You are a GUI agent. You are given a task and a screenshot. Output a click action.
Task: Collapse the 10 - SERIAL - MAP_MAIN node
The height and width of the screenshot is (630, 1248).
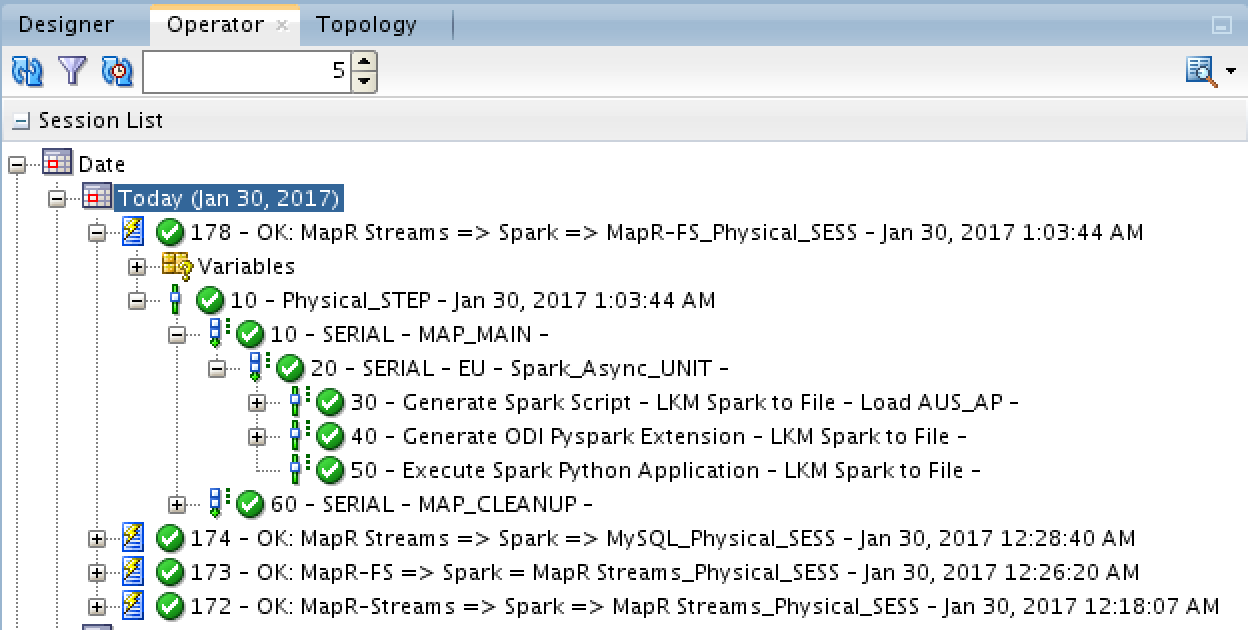177,334
